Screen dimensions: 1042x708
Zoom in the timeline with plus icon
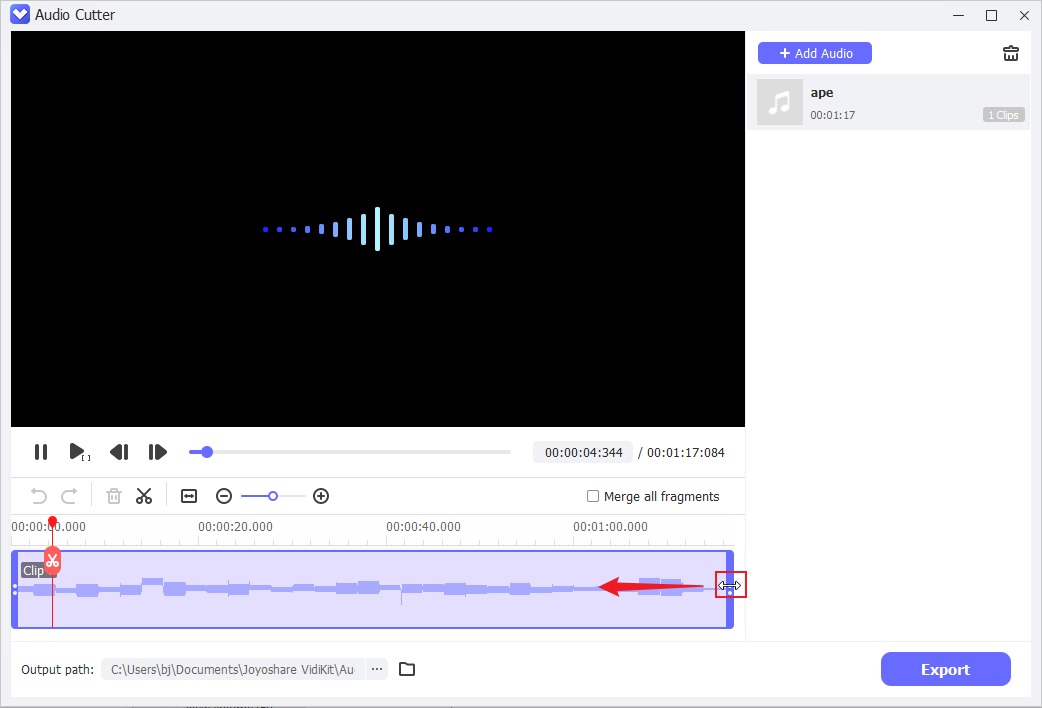pos(321,496)
